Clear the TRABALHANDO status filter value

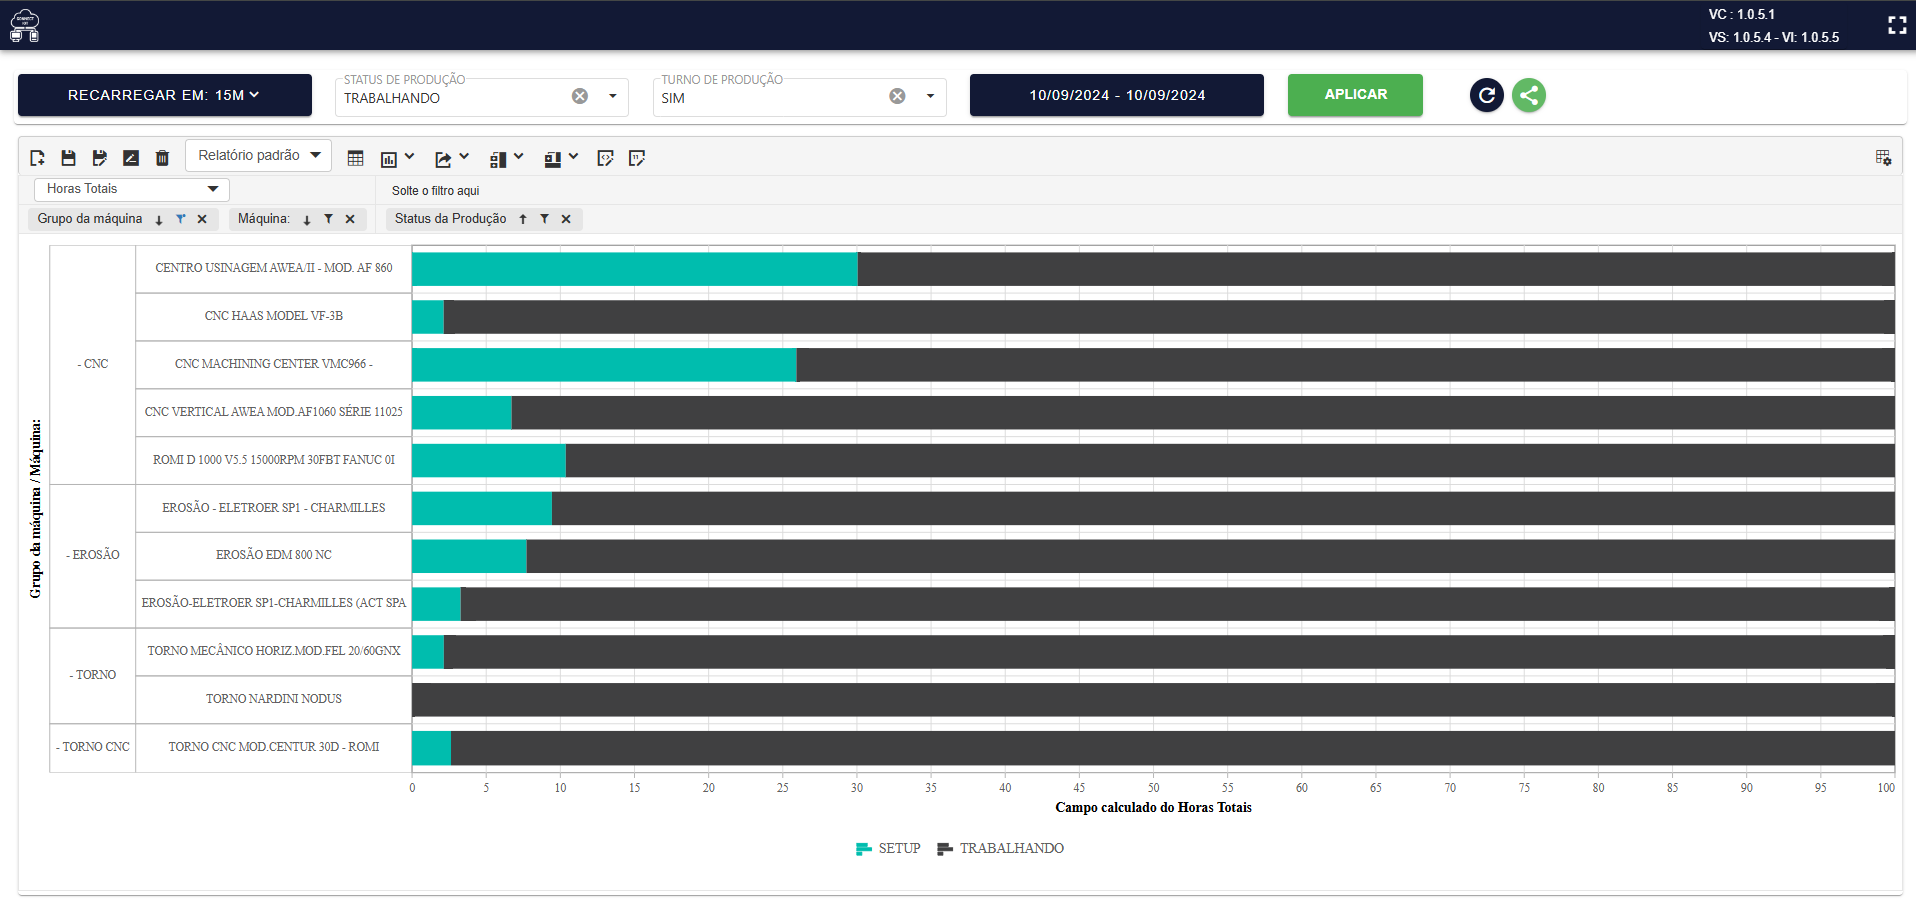point(580,96)
